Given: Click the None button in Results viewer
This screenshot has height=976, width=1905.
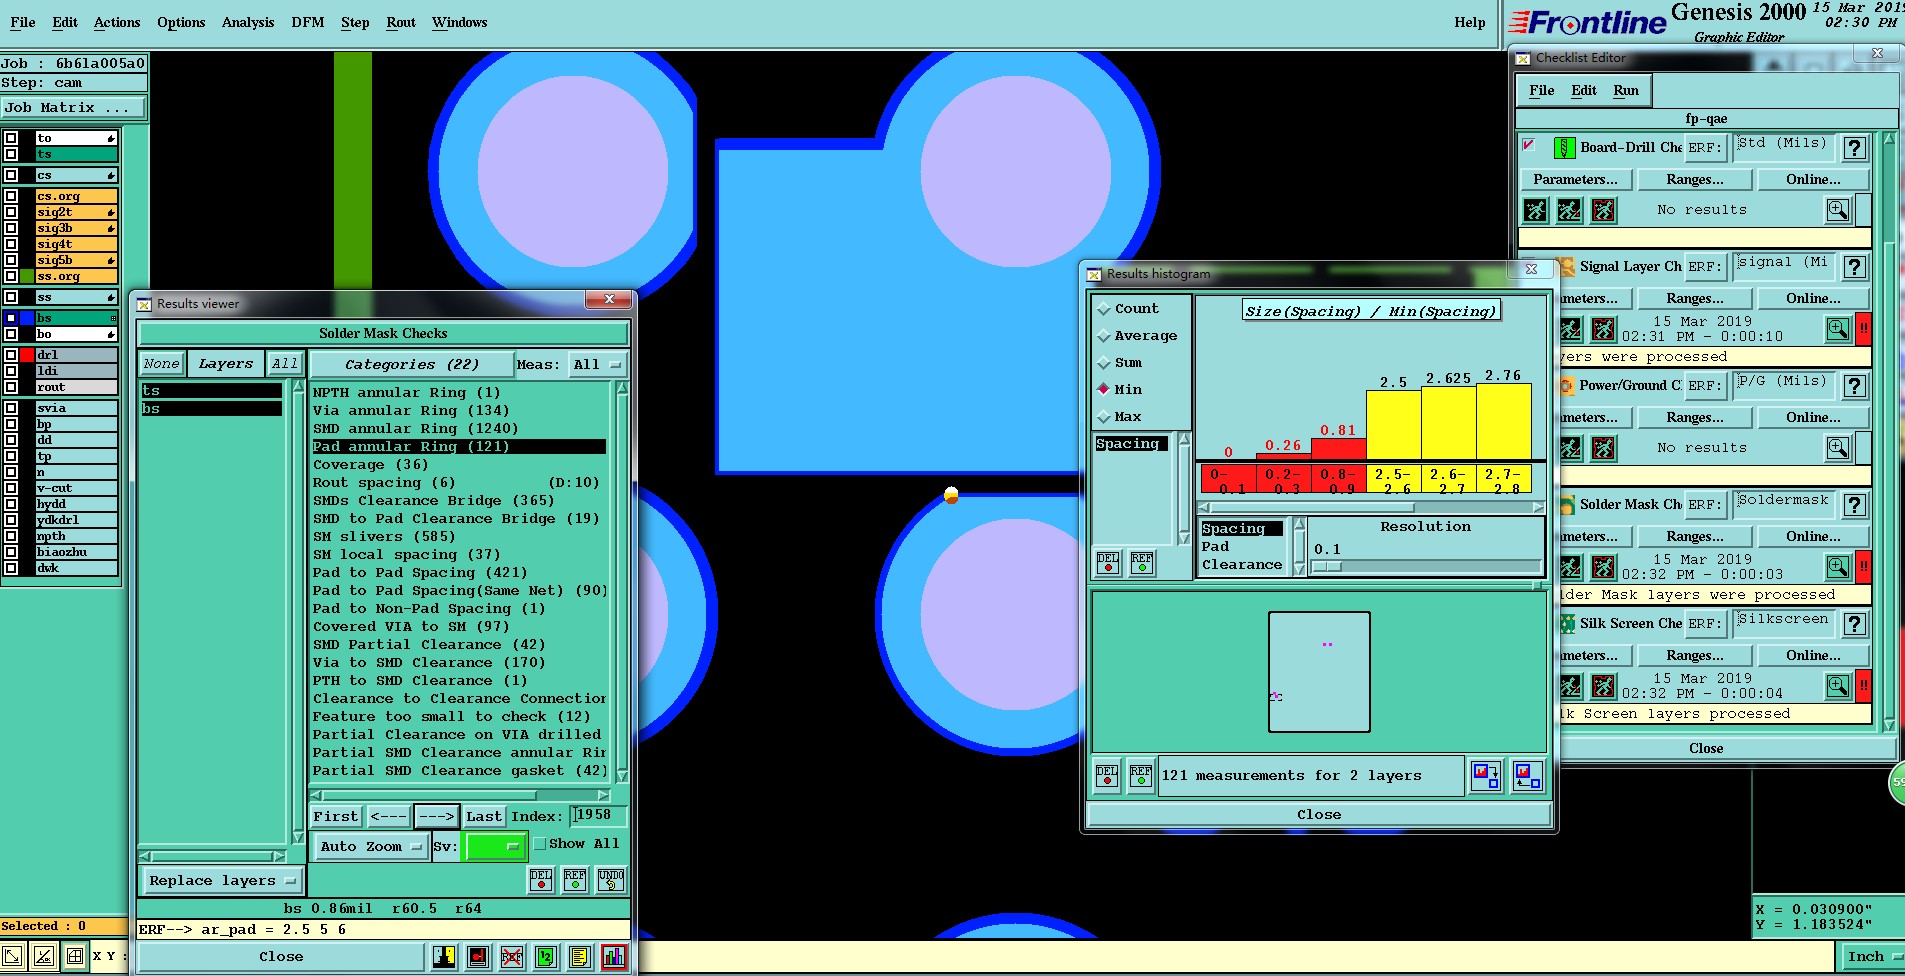Looking at the screenshot, I should [161, 364].
